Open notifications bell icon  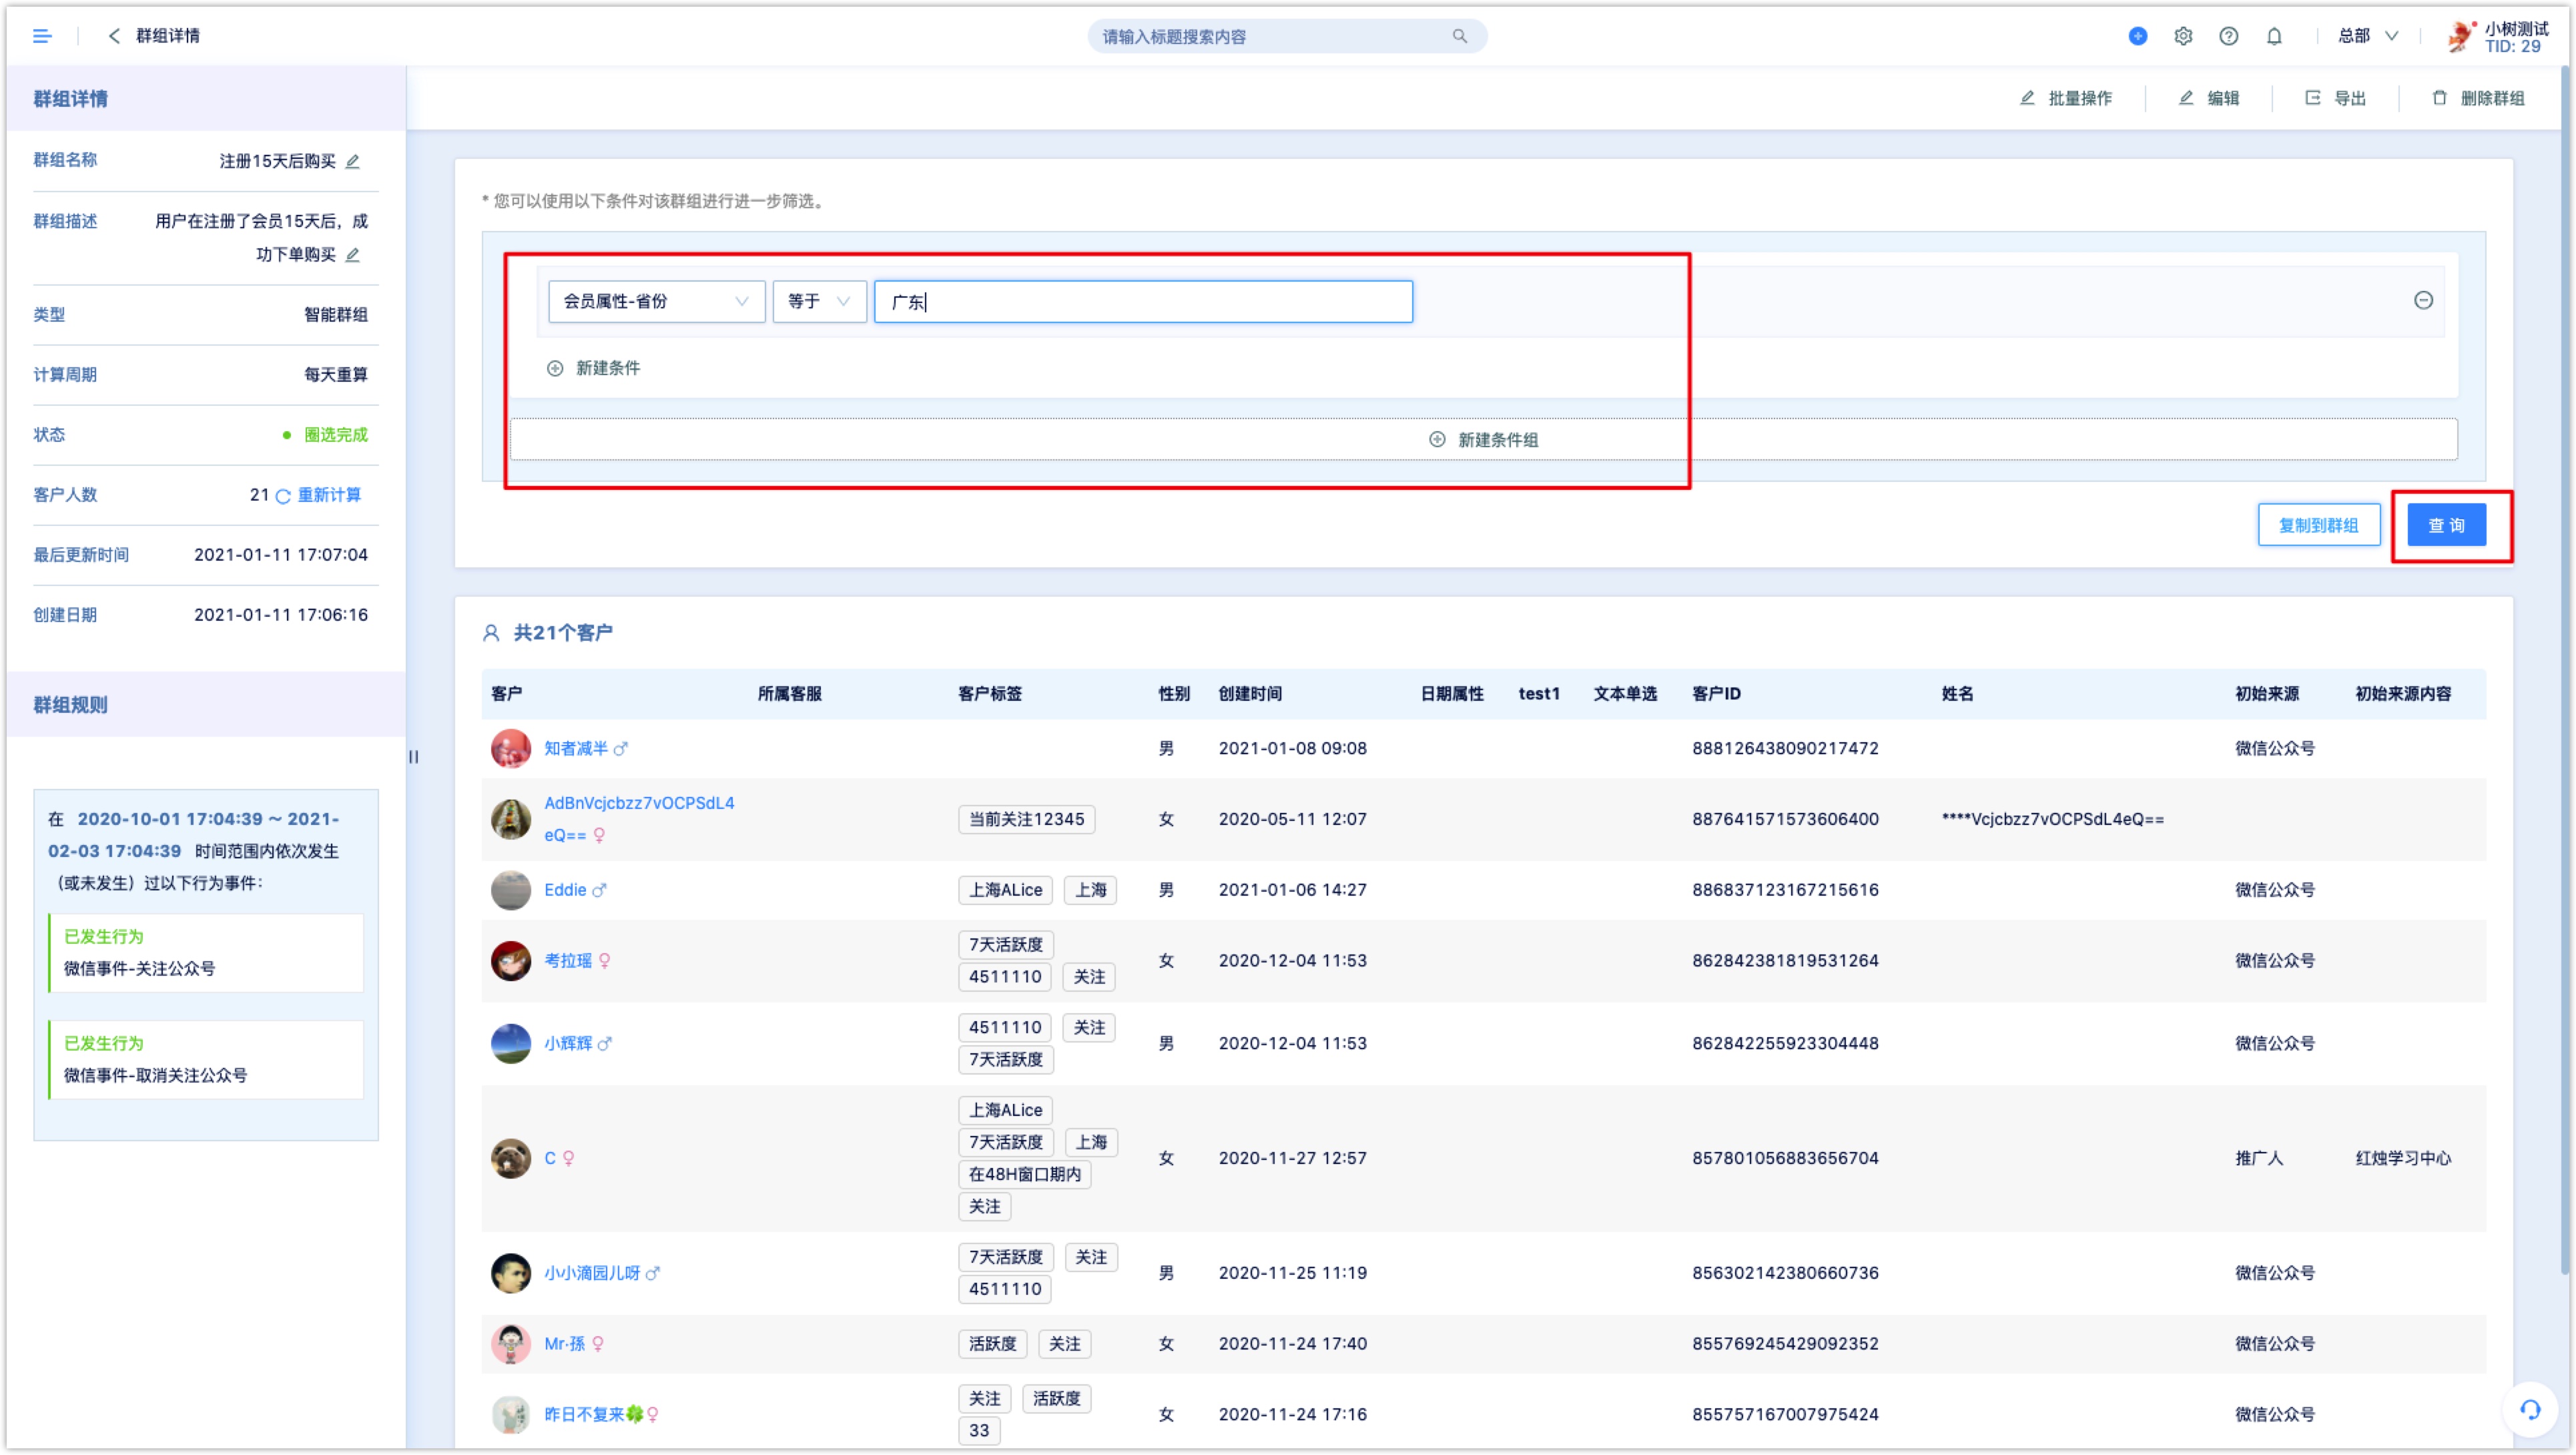tap(2274, 36)
